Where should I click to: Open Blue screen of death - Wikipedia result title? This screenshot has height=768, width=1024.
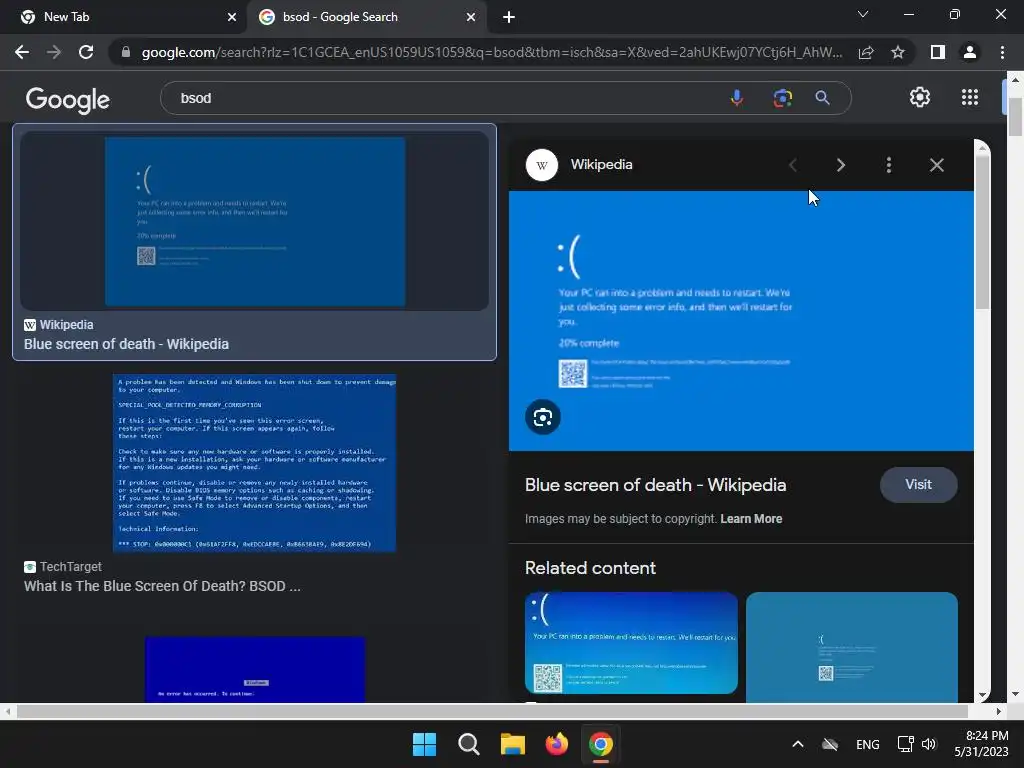[126, 344]
